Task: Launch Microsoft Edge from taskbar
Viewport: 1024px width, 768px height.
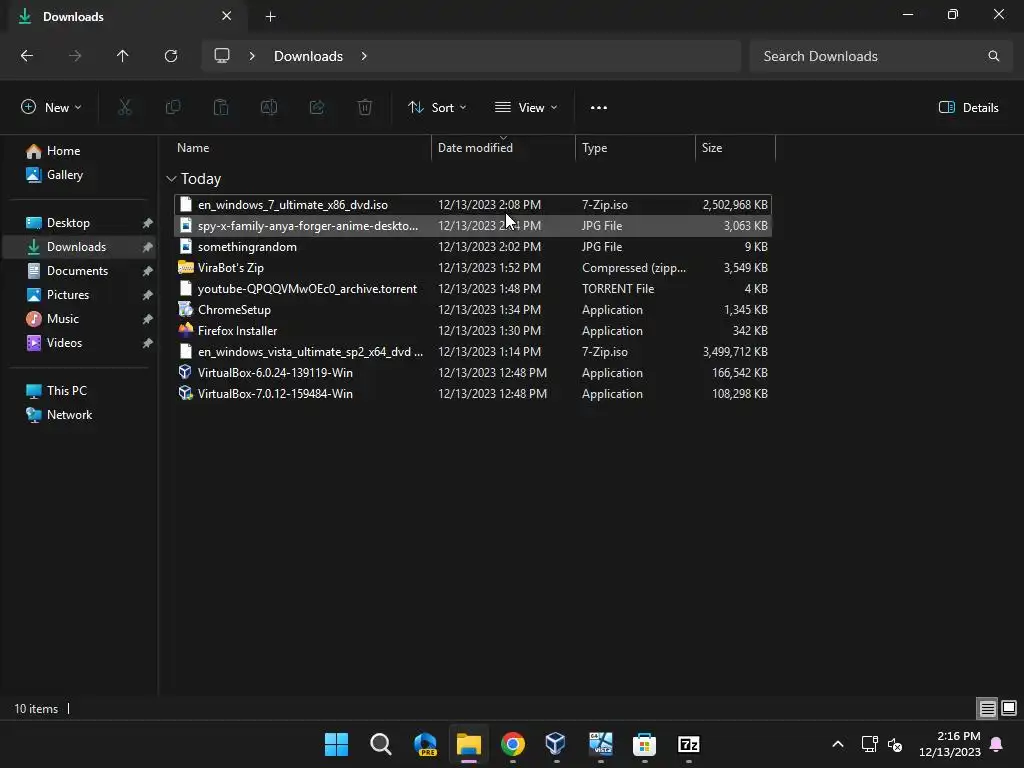Action: pyautogui.click(x=425, y=744)
